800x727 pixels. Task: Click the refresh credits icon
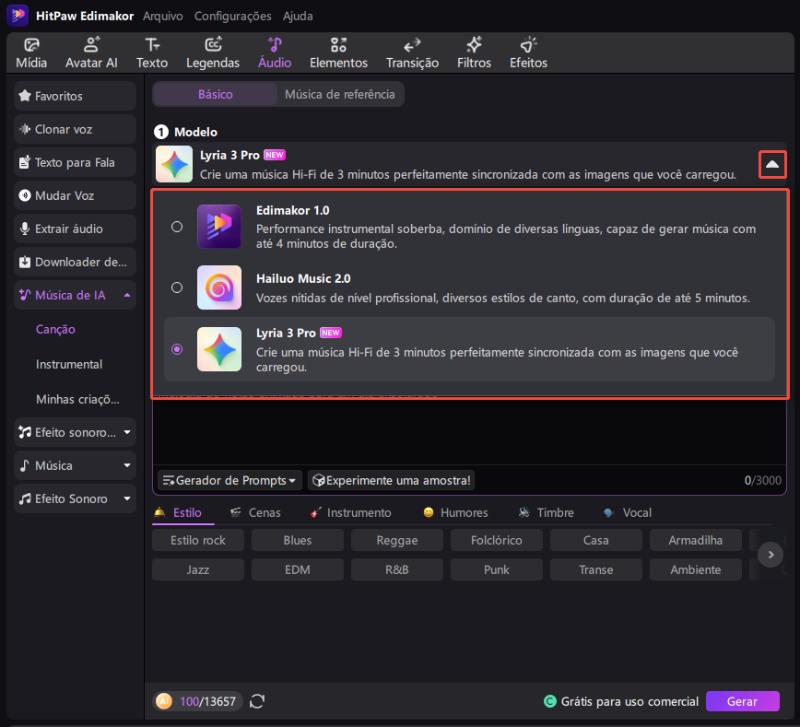click(257, 701)
